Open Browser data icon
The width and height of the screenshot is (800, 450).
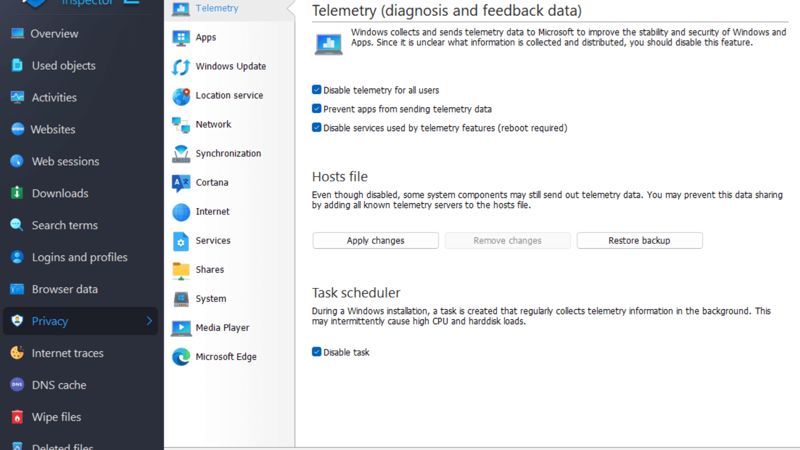17,289
